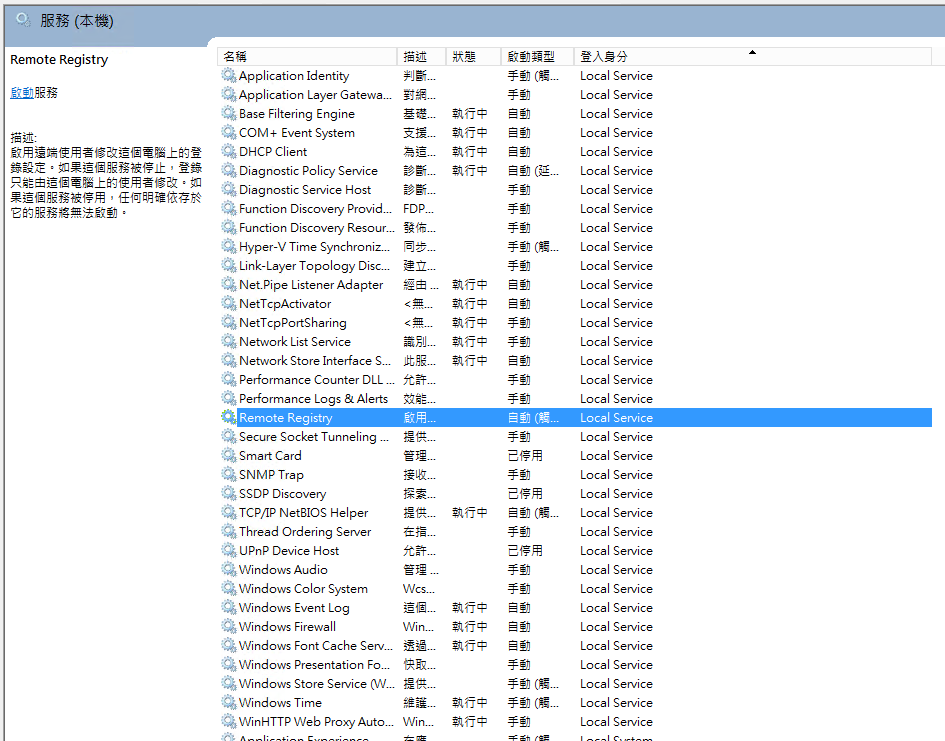Click the gear icon beside COM+ Event System
This screenshot has width=945, height=741.
(x=228, y=133)
